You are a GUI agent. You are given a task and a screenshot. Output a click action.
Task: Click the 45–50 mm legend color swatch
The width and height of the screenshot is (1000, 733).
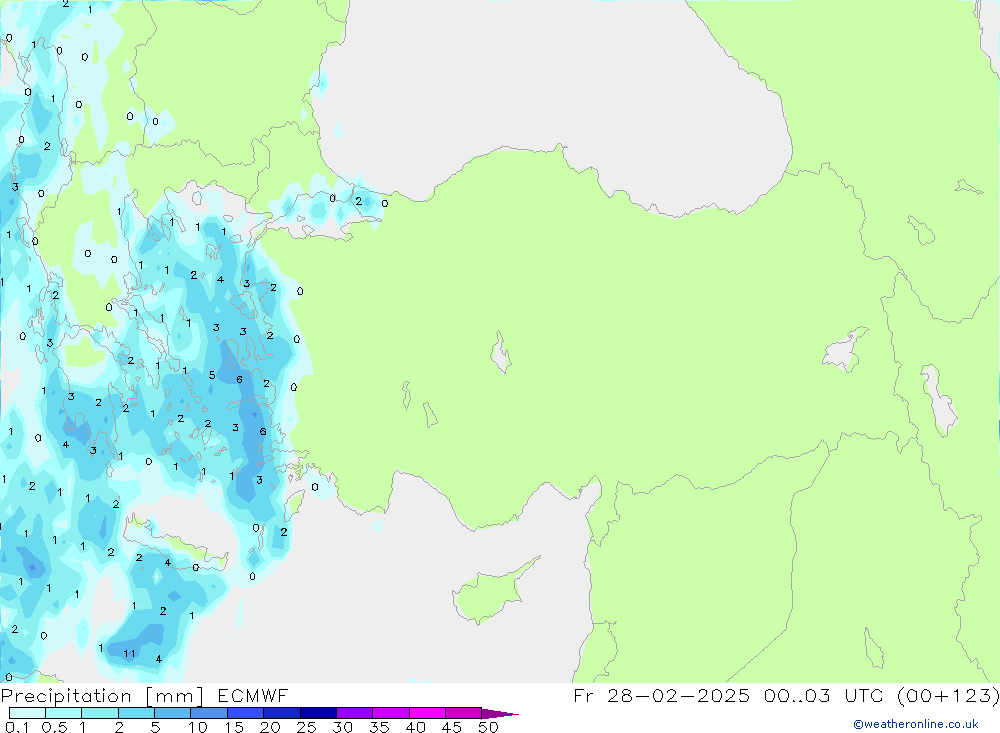point(464,713)
